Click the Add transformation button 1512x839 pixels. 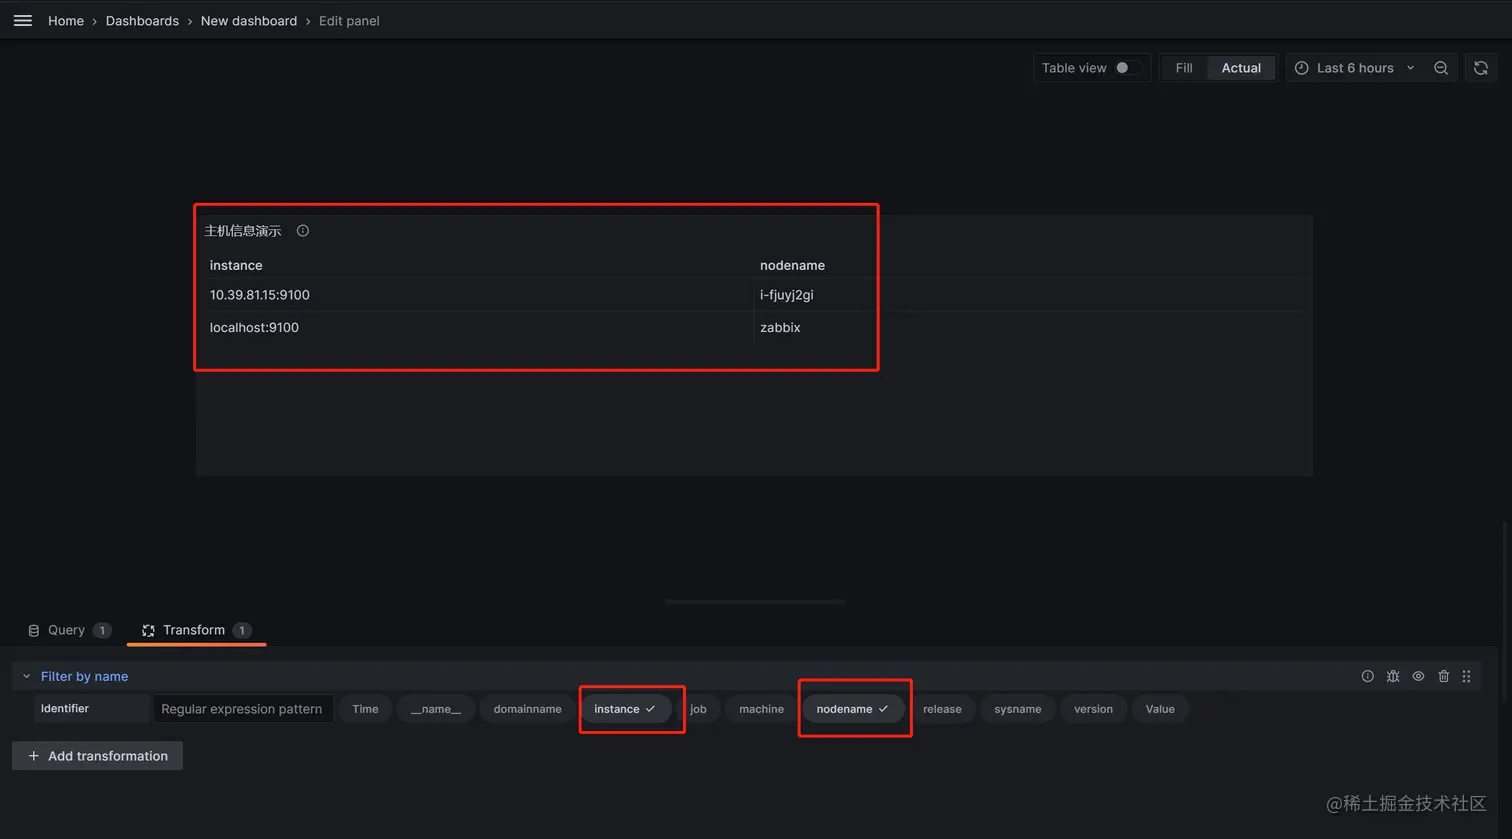click(x=97, y=756)
